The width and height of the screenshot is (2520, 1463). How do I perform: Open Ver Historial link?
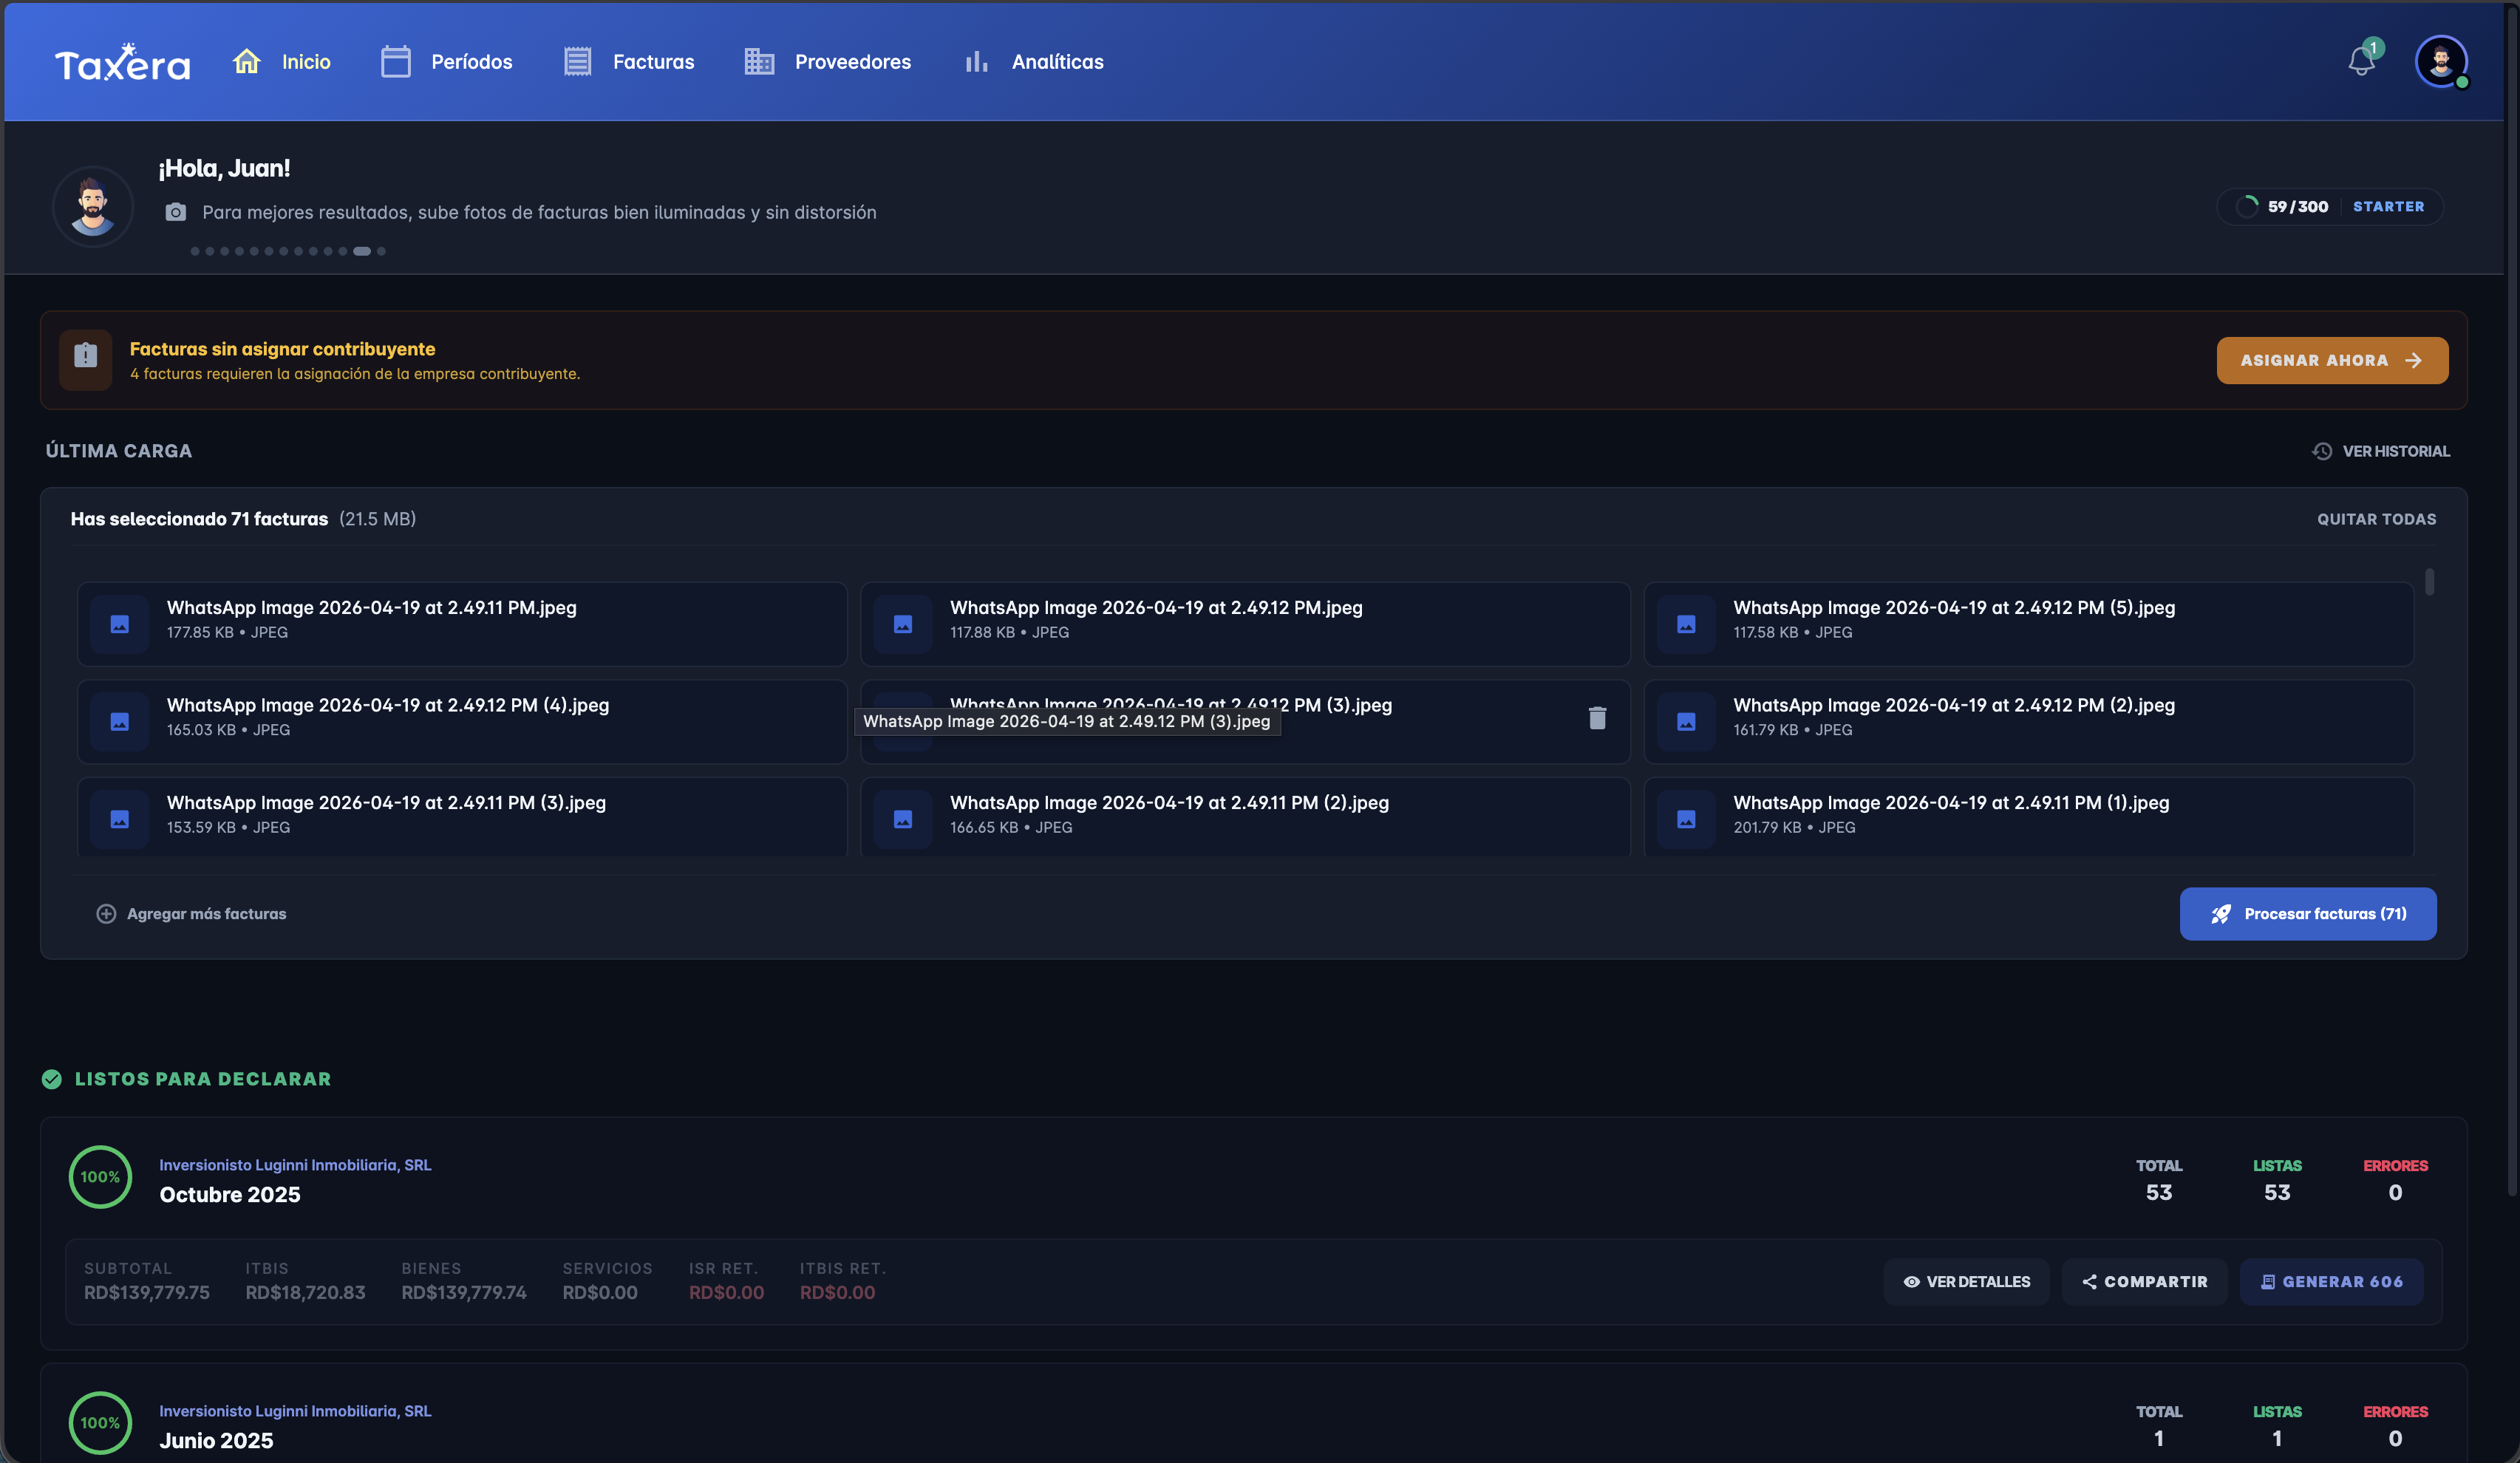[2381, 451]
